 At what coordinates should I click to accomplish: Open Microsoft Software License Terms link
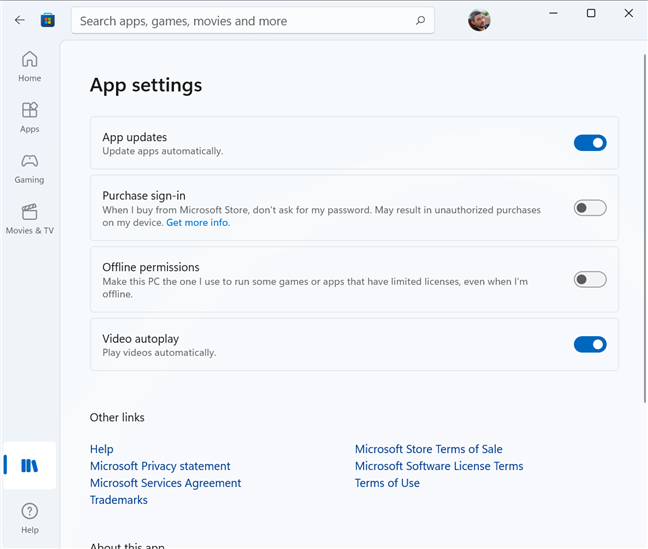coord(439,466)
